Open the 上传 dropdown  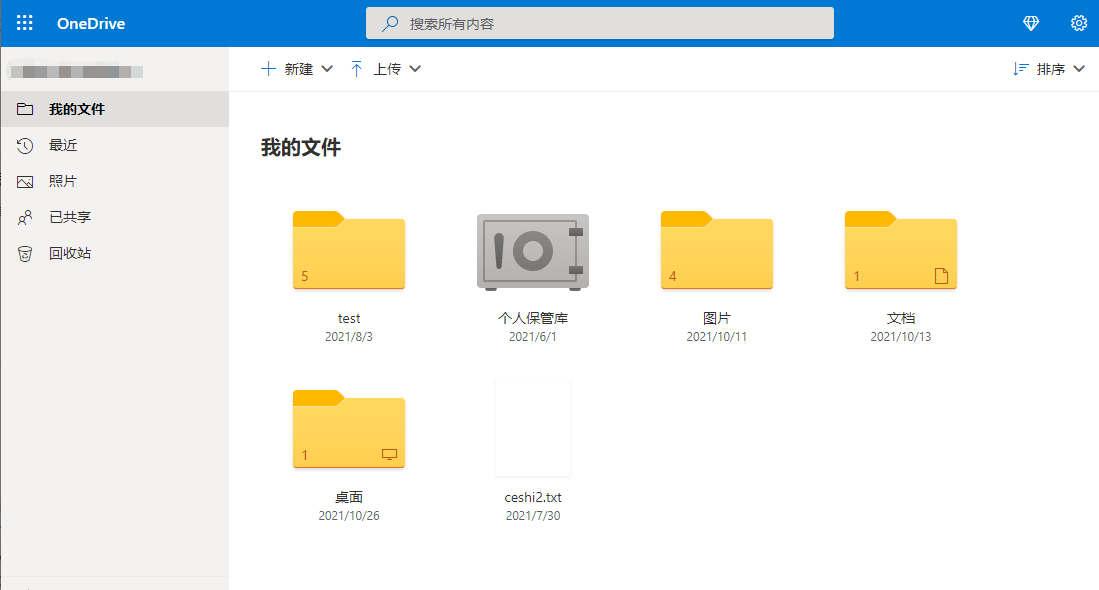coord(385,69)
